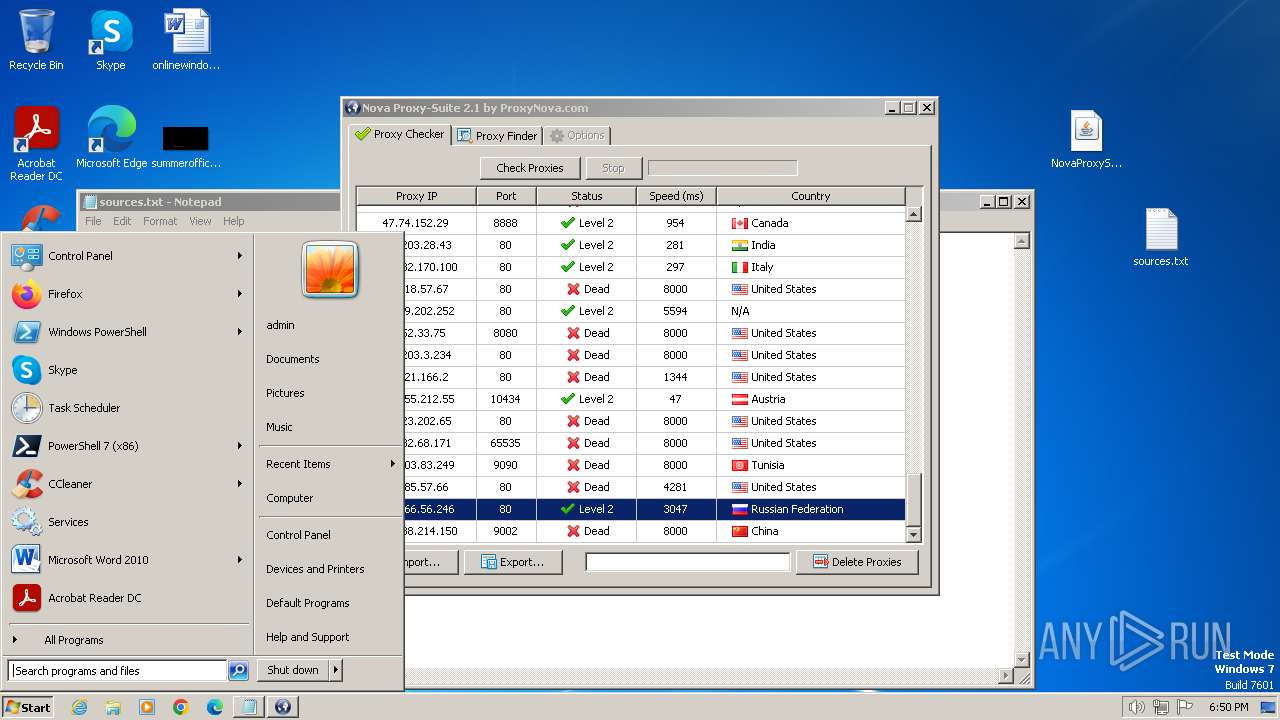This screenshot has width=1280, height=720.
Task: Click Check Proxies button
Action: click(x=530, y=168)
